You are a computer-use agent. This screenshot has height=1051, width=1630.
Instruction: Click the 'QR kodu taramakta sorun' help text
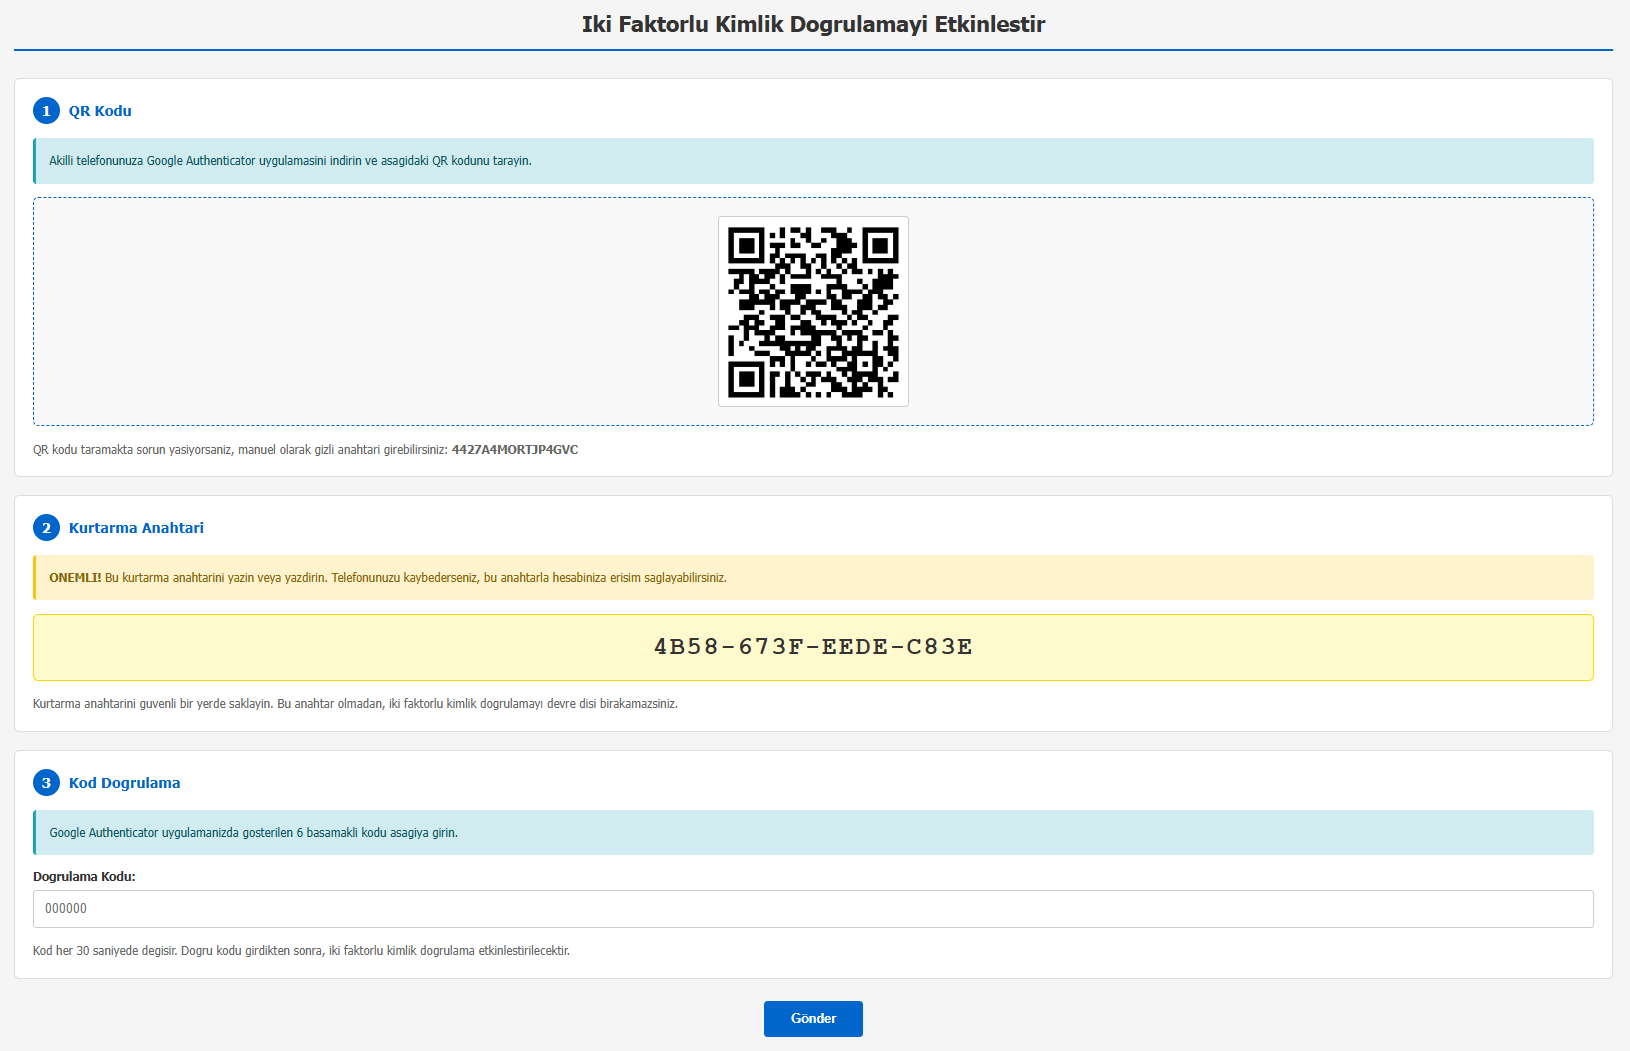(240, 450)
